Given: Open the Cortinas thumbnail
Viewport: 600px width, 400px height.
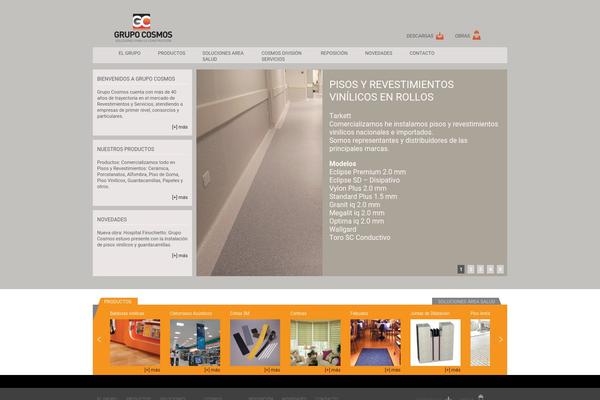Looking at the screenshot, I should (x=315, y=343).
